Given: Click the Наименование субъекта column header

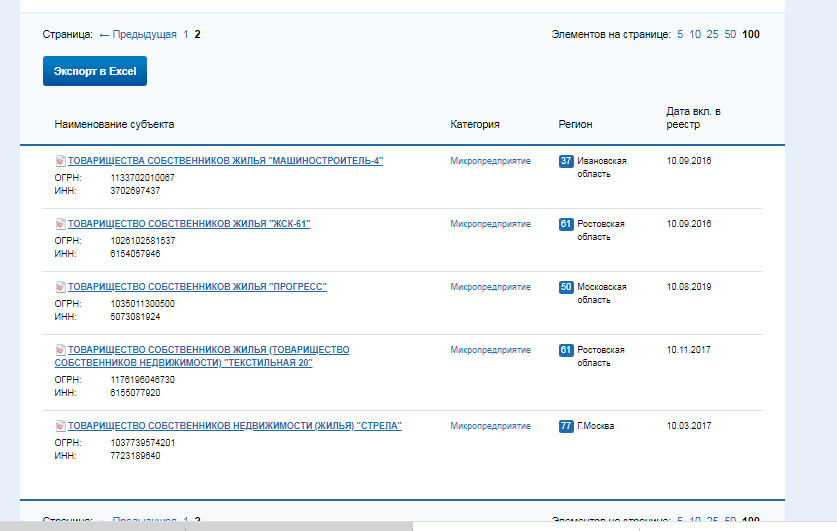Looking at the screenshot, I should (x=114, y=124).
